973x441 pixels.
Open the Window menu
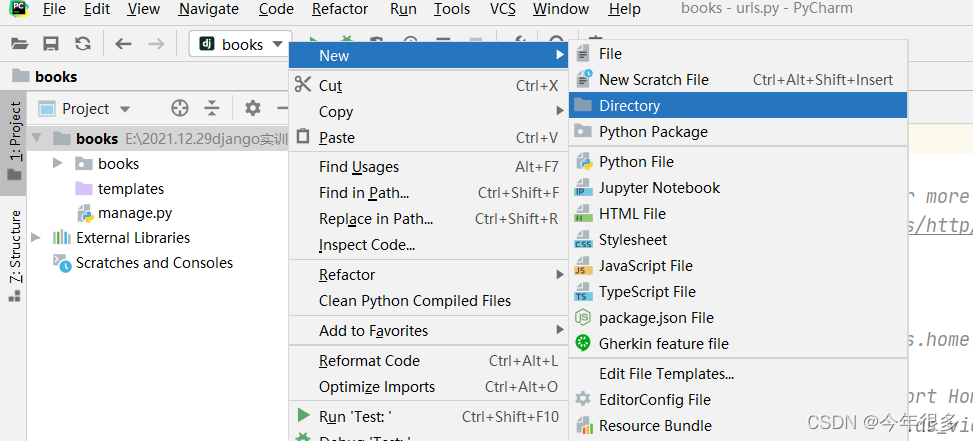[x=562, y=9]
